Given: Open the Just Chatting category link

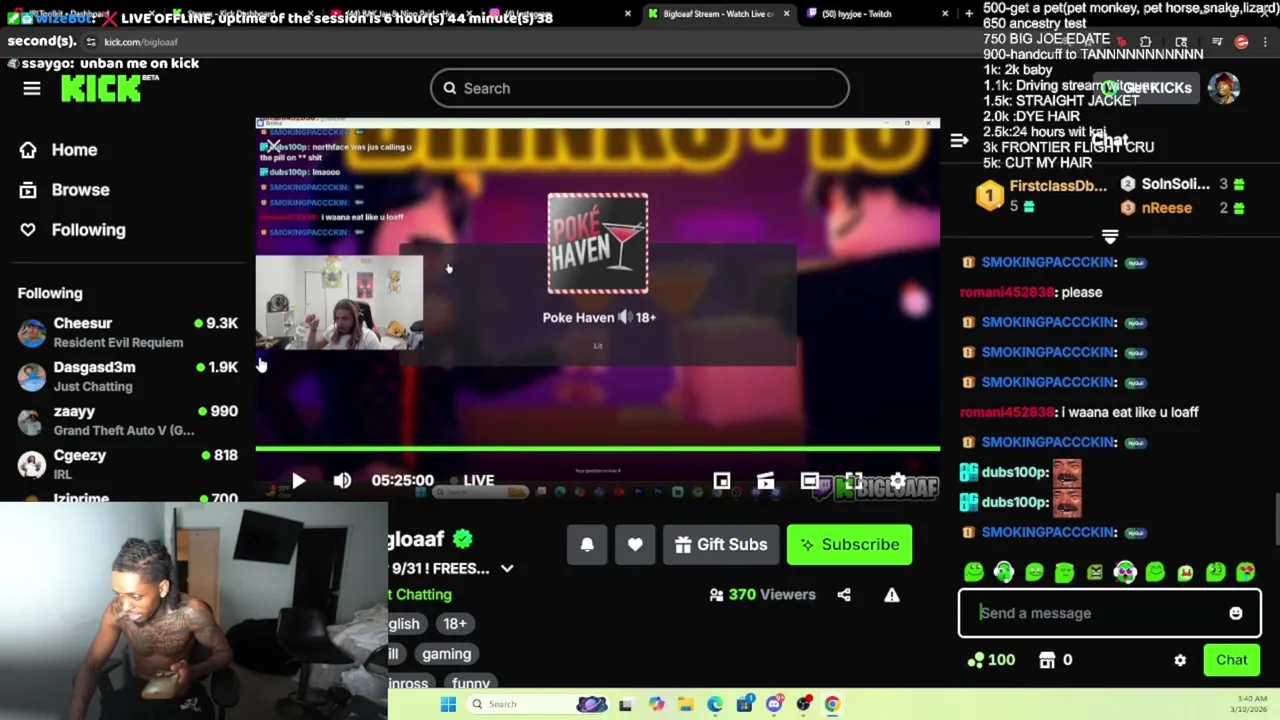Looking at the screenshot, I should 420,595.
